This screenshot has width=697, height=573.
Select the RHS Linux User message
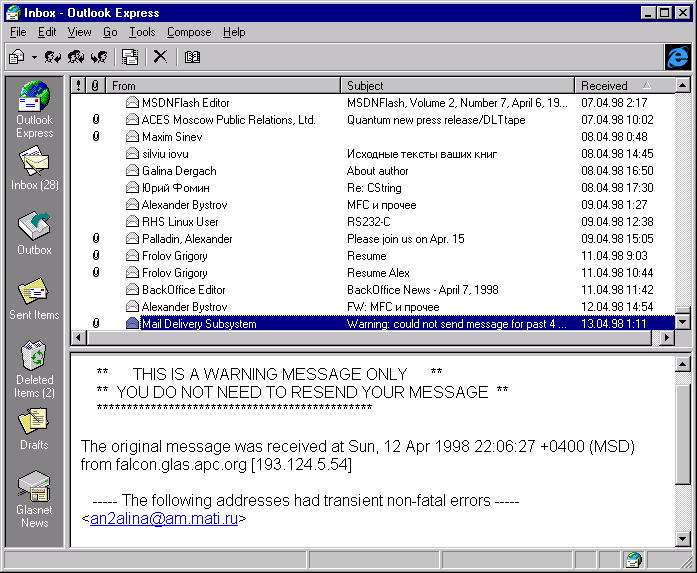(373, 221)
